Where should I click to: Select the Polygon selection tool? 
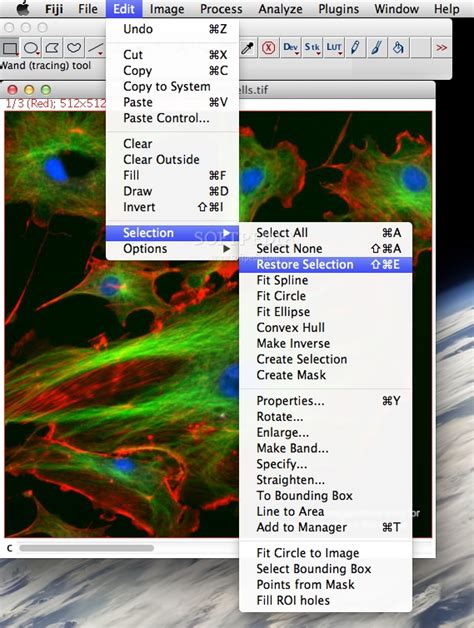click(x=52, y=48)
